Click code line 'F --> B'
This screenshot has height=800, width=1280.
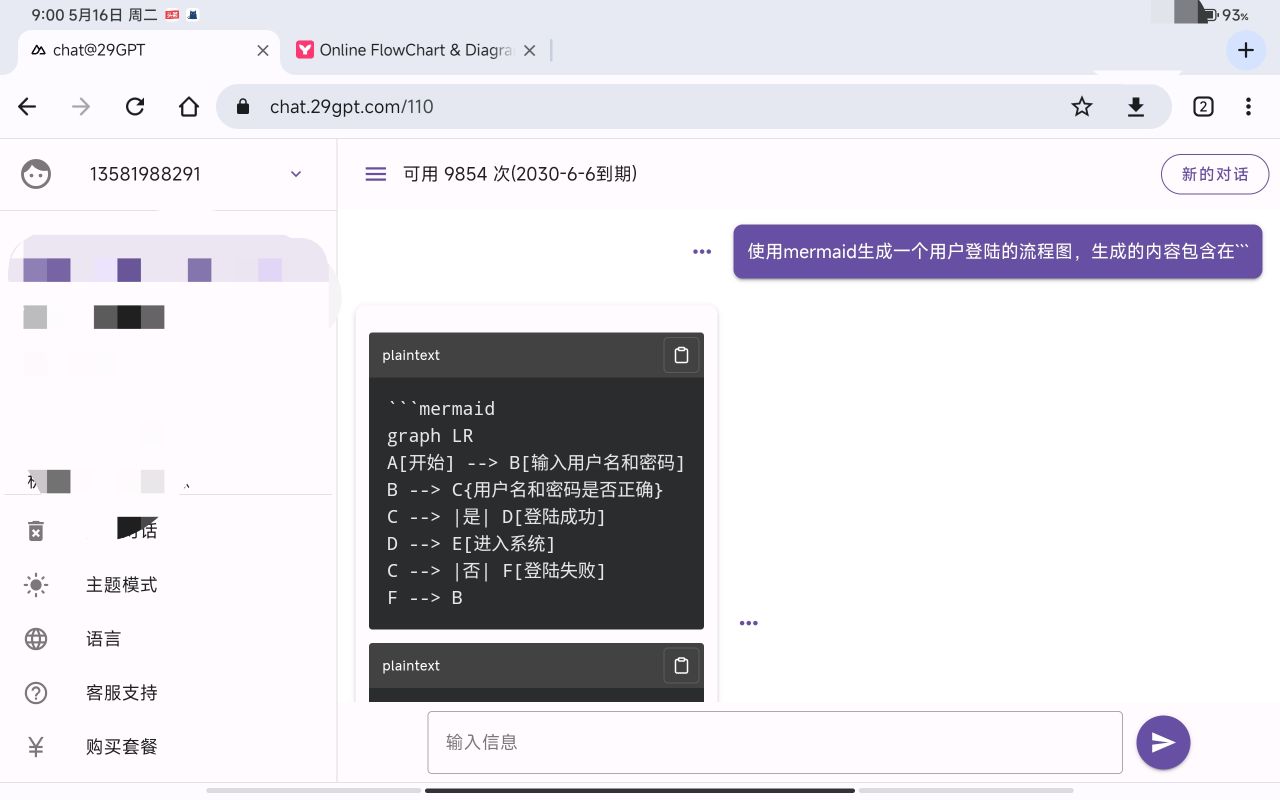425,598
